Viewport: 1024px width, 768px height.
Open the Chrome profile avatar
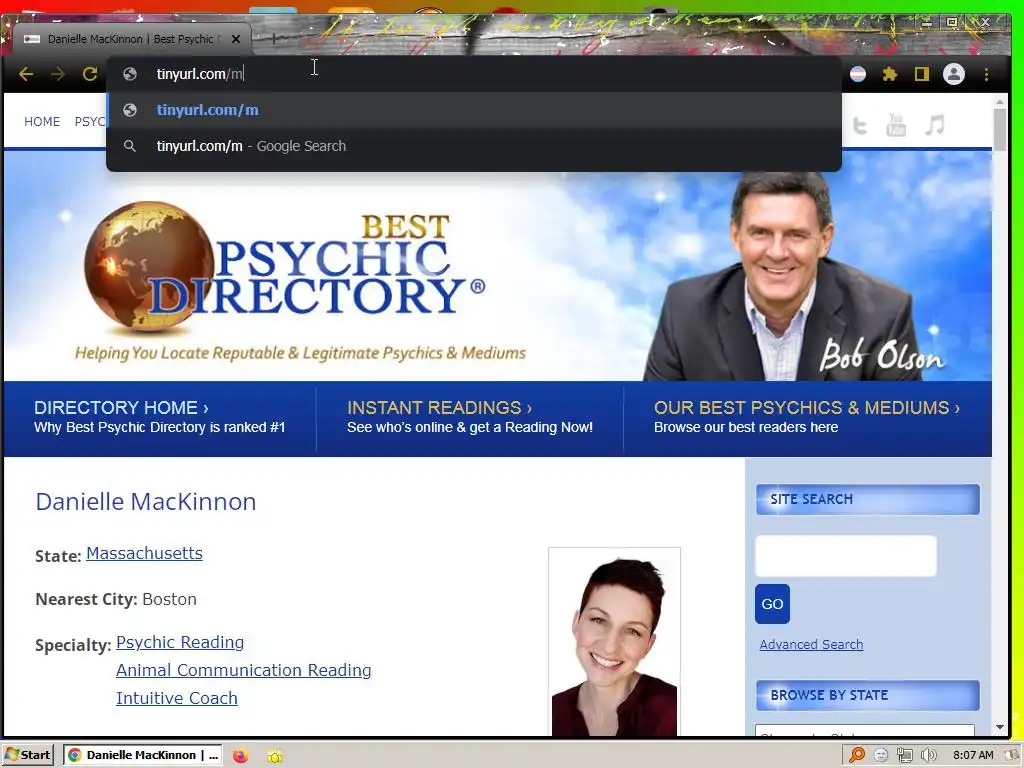(953, 74)
